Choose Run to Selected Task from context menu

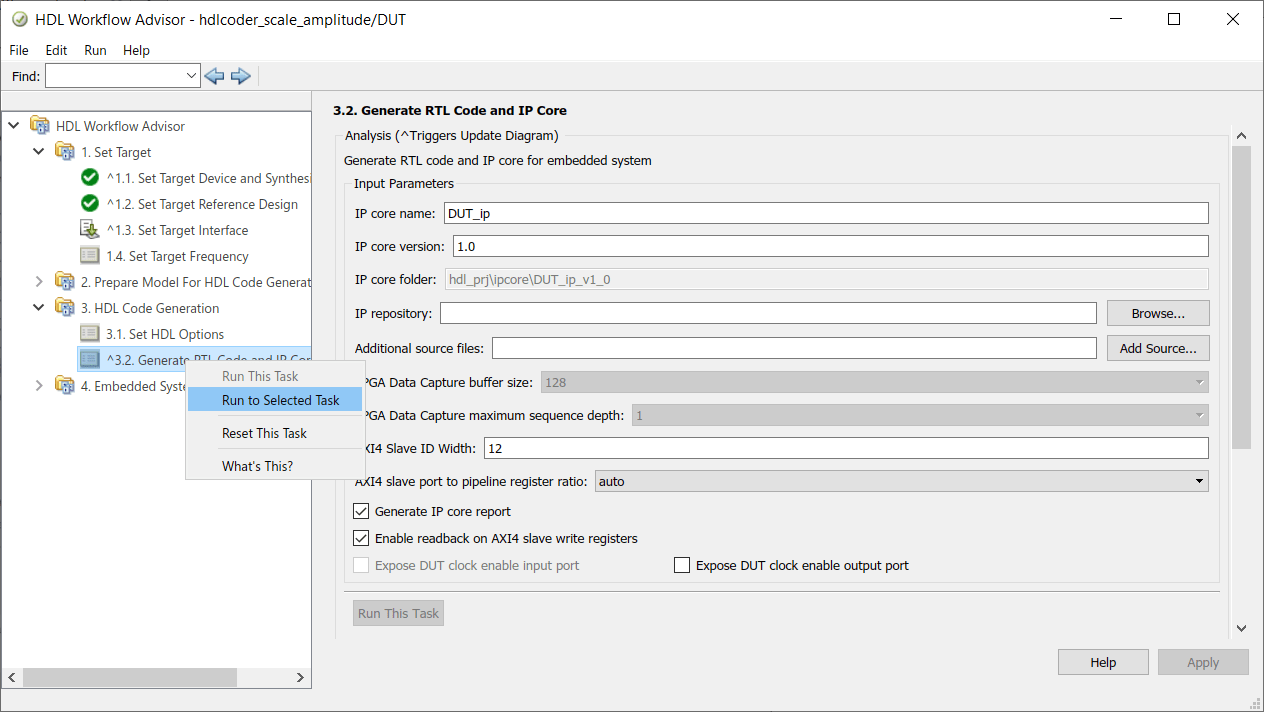tap(280, 400)
